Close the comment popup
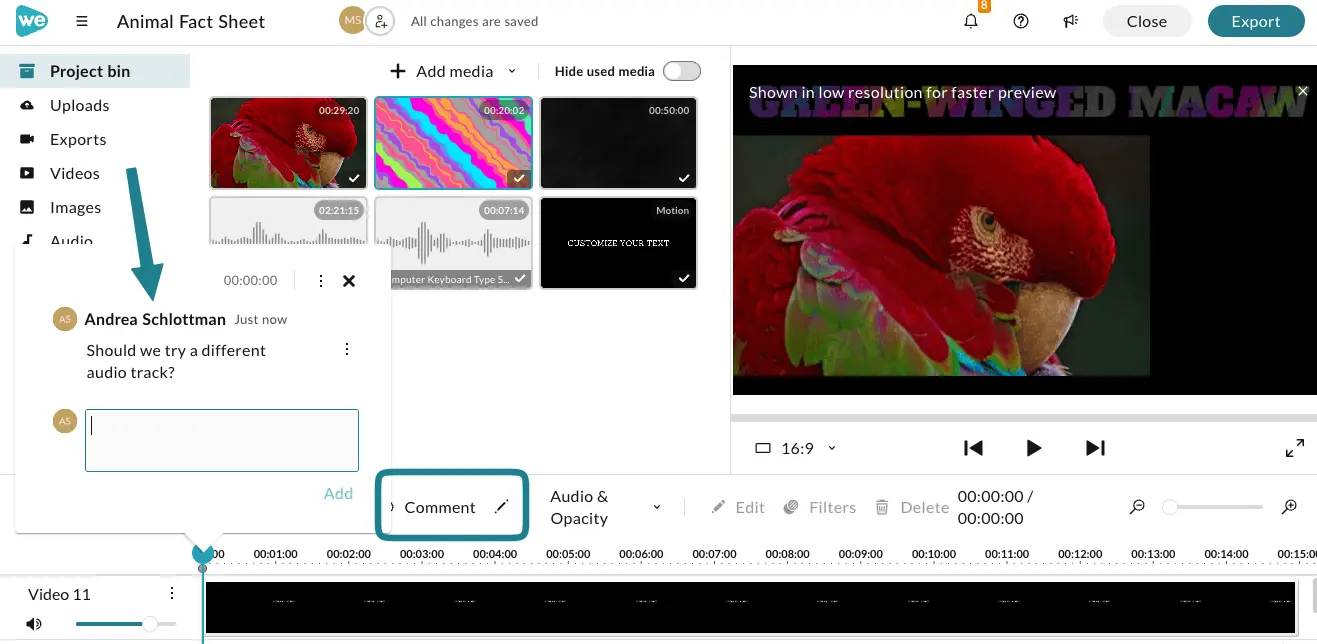Screen dimensions: 1317x644 click(349, 281)
